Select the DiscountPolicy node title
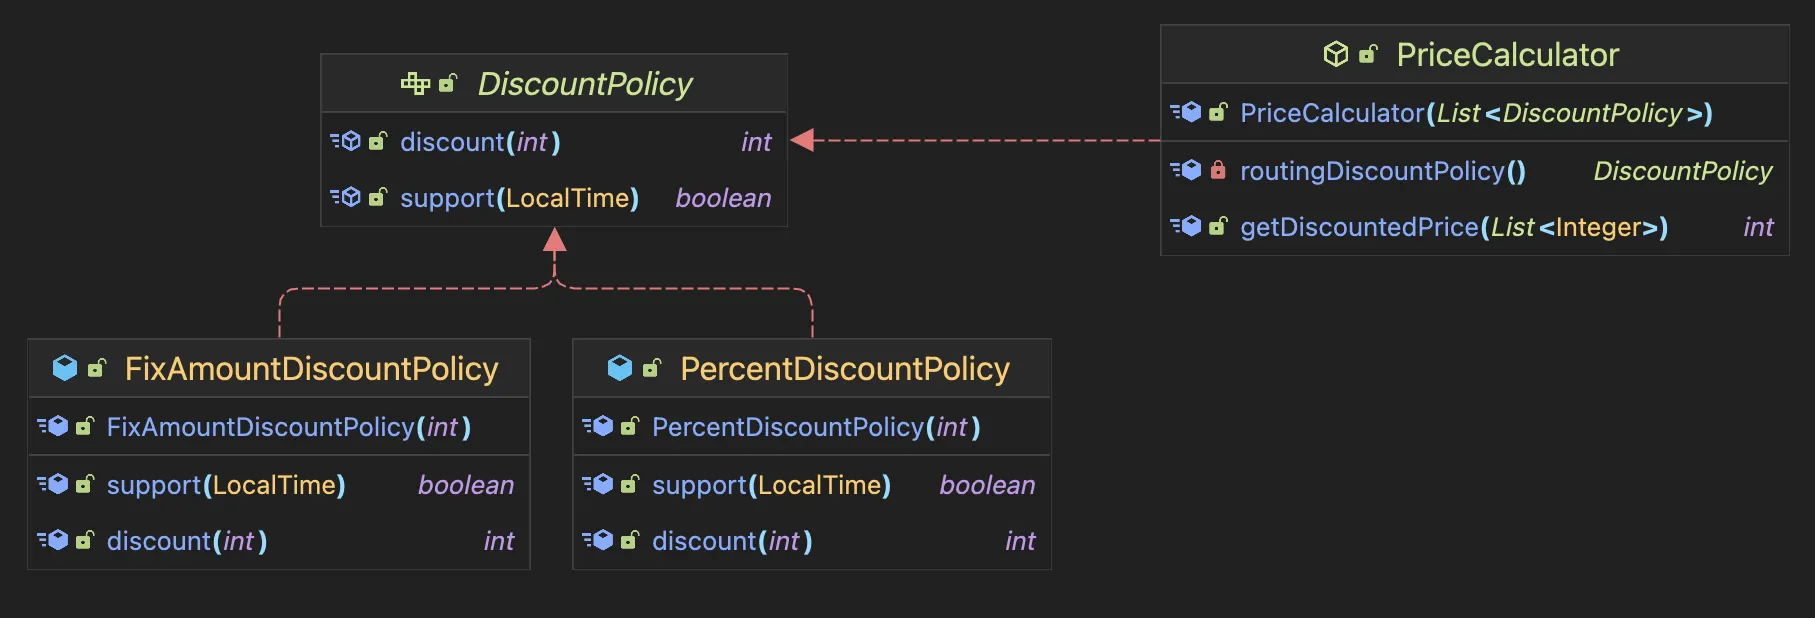 point(585,84)
